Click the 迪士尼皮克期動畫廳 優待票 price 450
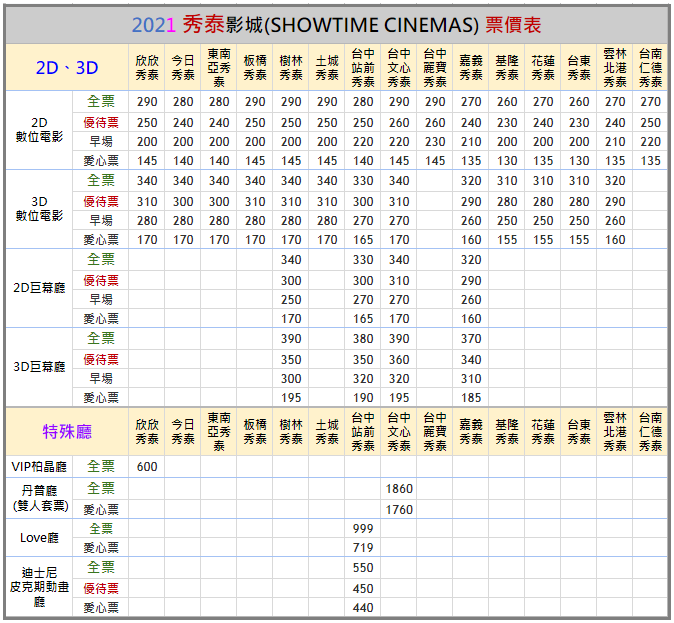The width and height of the screenshot is (674, 623). [x=363, y=588]
